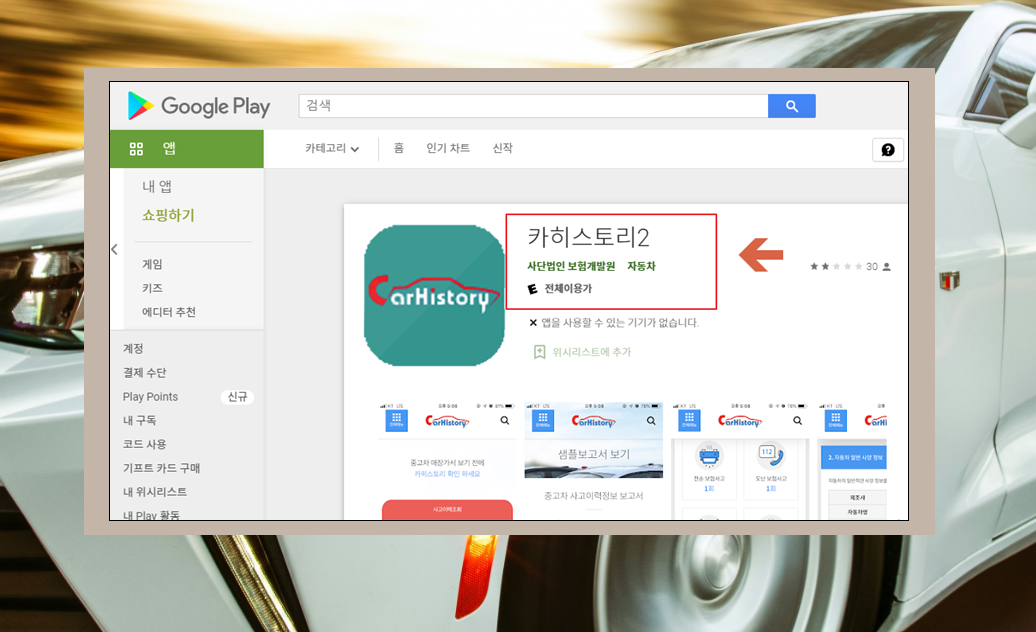Open the fourth screenshot 자동차 일반 사양 정보
This screenshot has width=1036, height=632.
coord(853,460)
